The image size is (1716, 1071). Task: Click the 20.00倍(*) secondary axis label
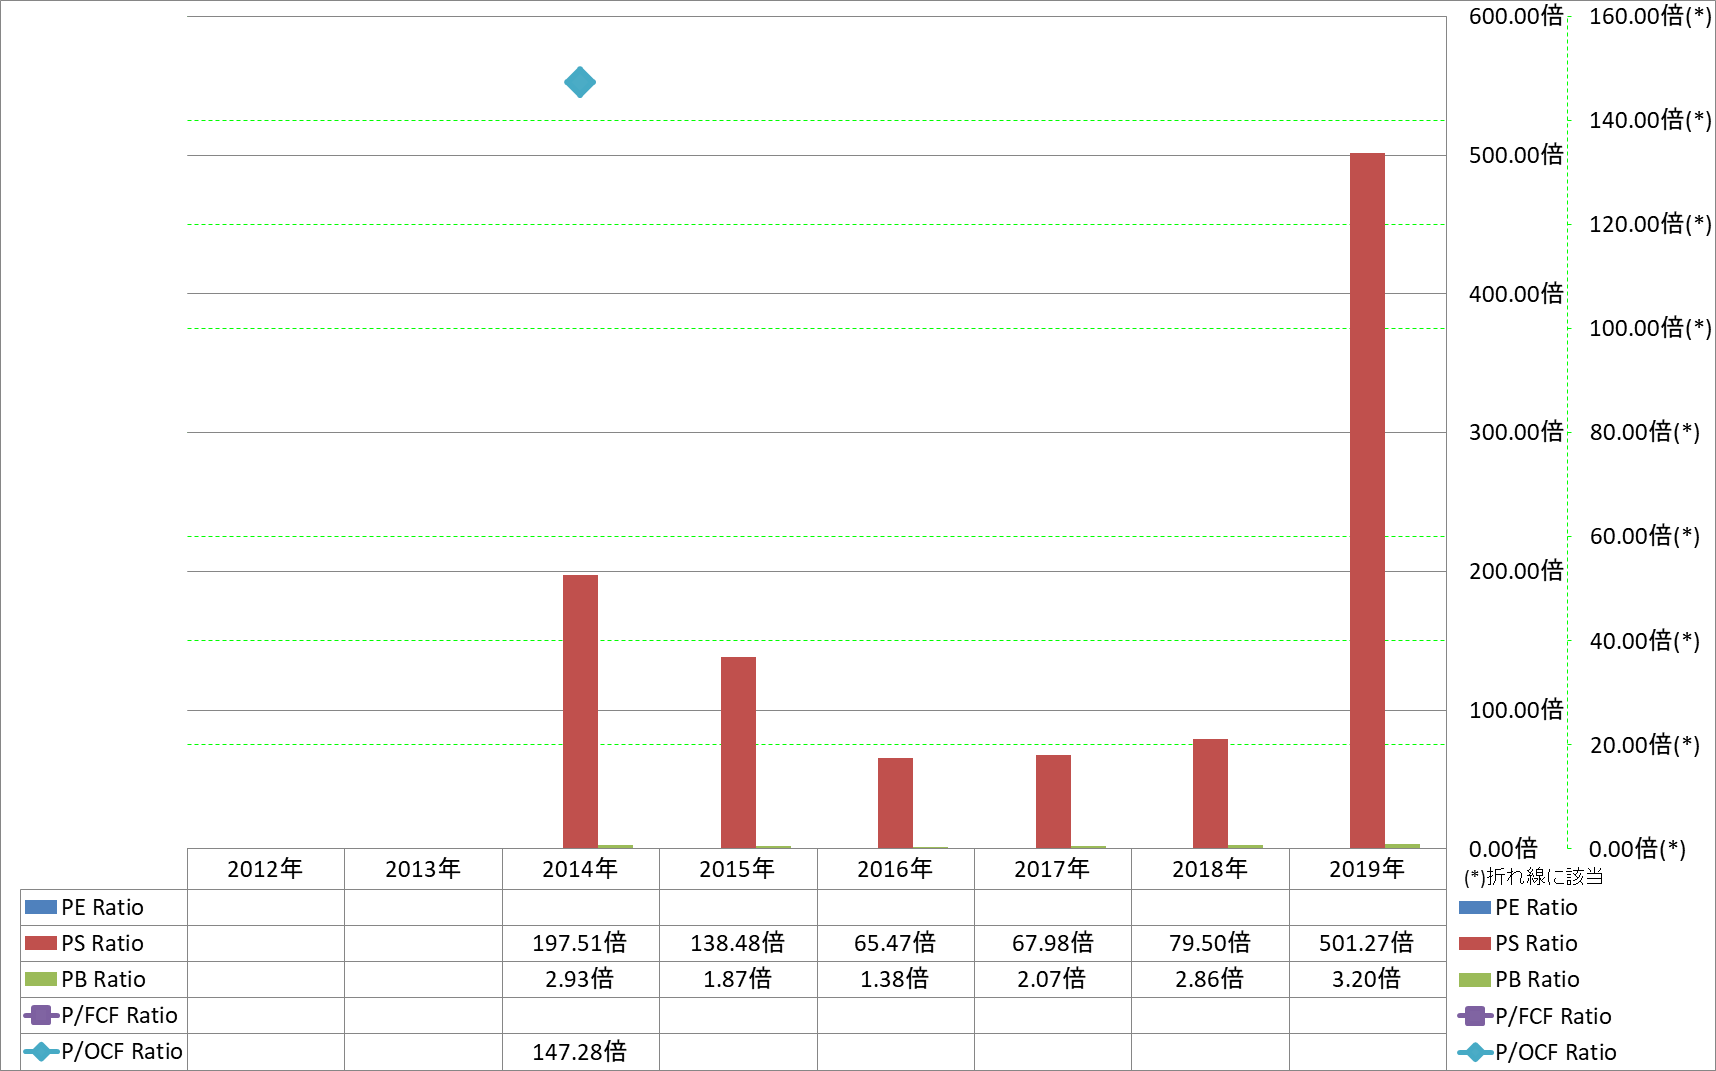pos(1645,745)
